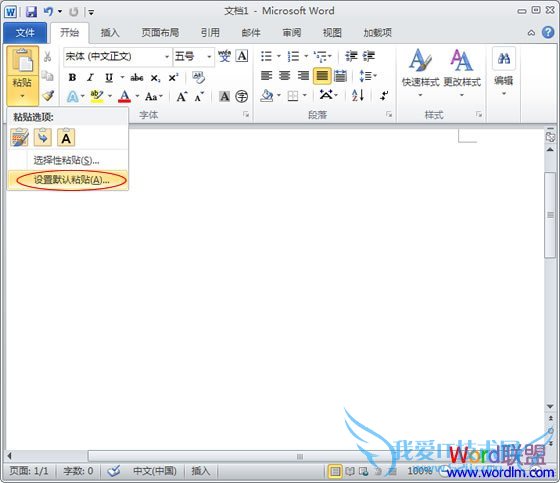Apply red font color A
The height and width of the screenshot is (483, 560).
125,96
